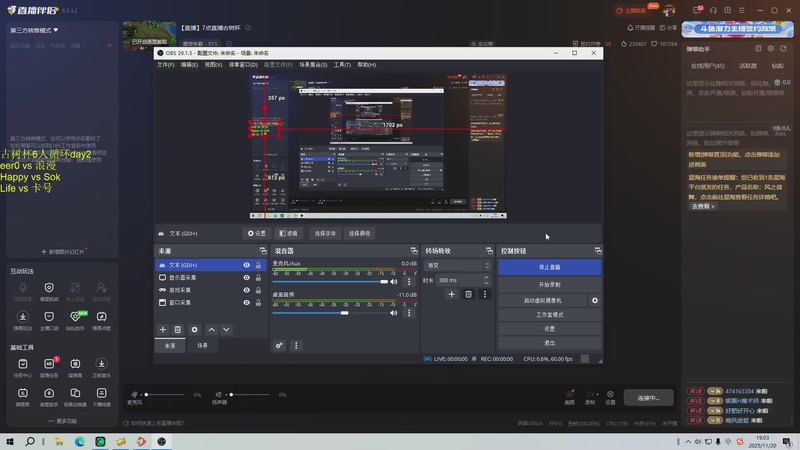Pop out the 控制按钮 dock panel icon
This screenshot has height=450, width=800.
point(598,251)
